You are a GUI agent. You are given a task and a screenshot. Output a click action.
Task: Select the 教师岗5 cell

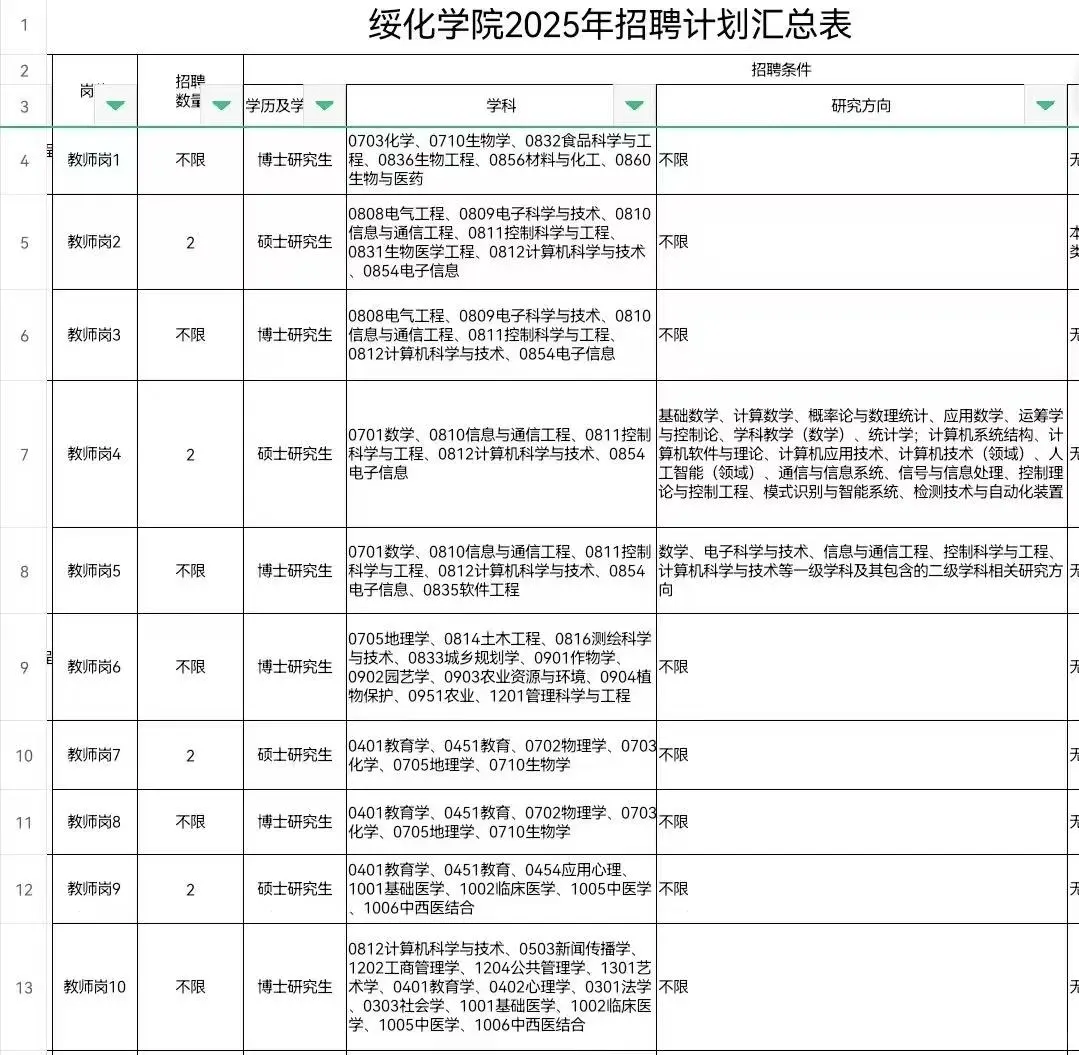point(94,572)
